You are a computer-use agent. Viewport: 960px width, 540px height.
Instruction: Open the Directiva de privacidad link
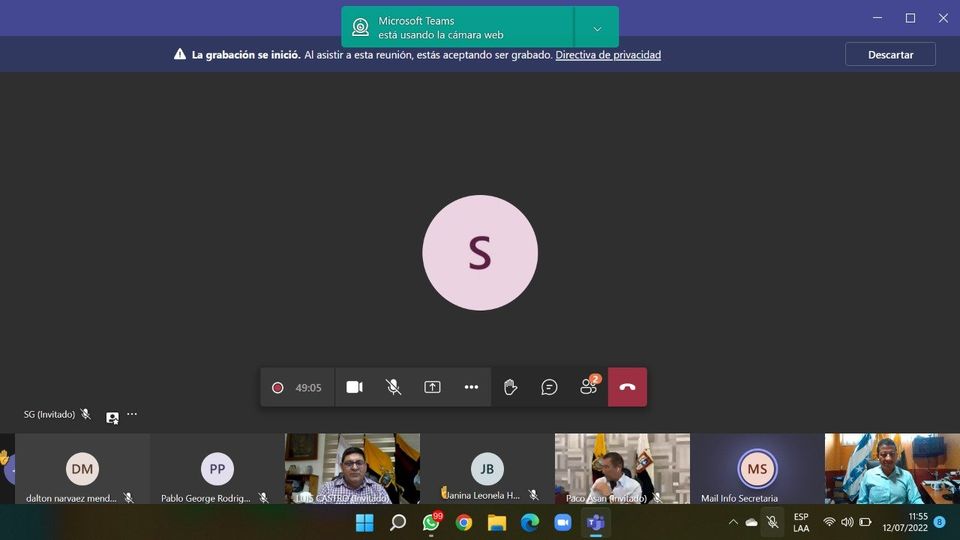click(x=608, y=55)
